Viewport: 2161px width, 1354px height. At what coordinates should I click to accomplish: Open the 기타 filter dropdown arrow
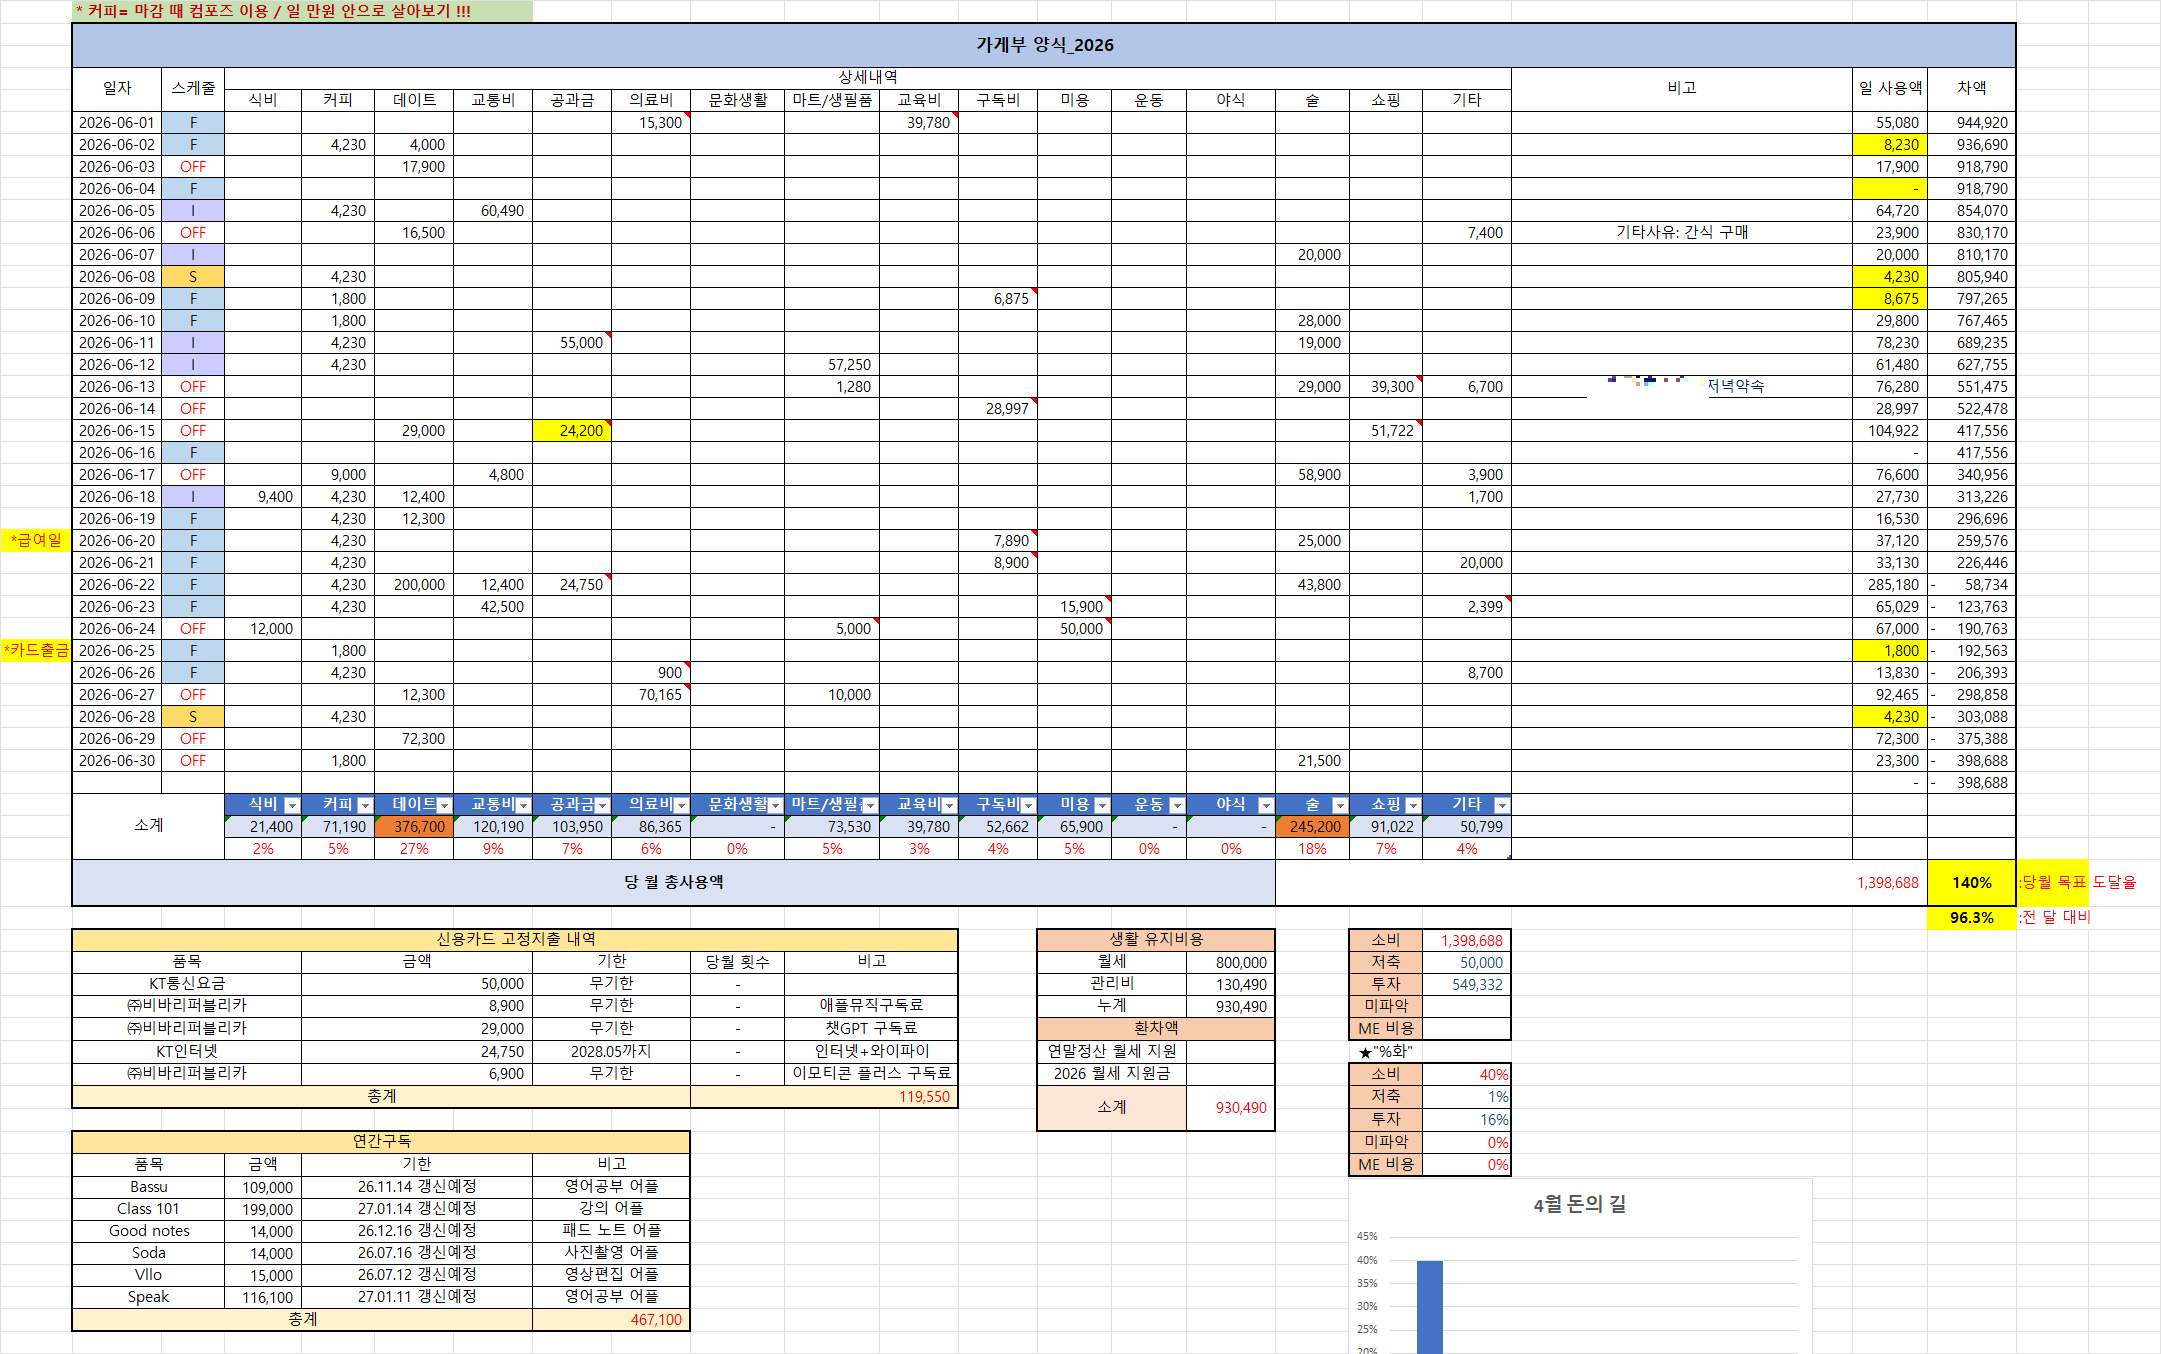coord(1501,805)
